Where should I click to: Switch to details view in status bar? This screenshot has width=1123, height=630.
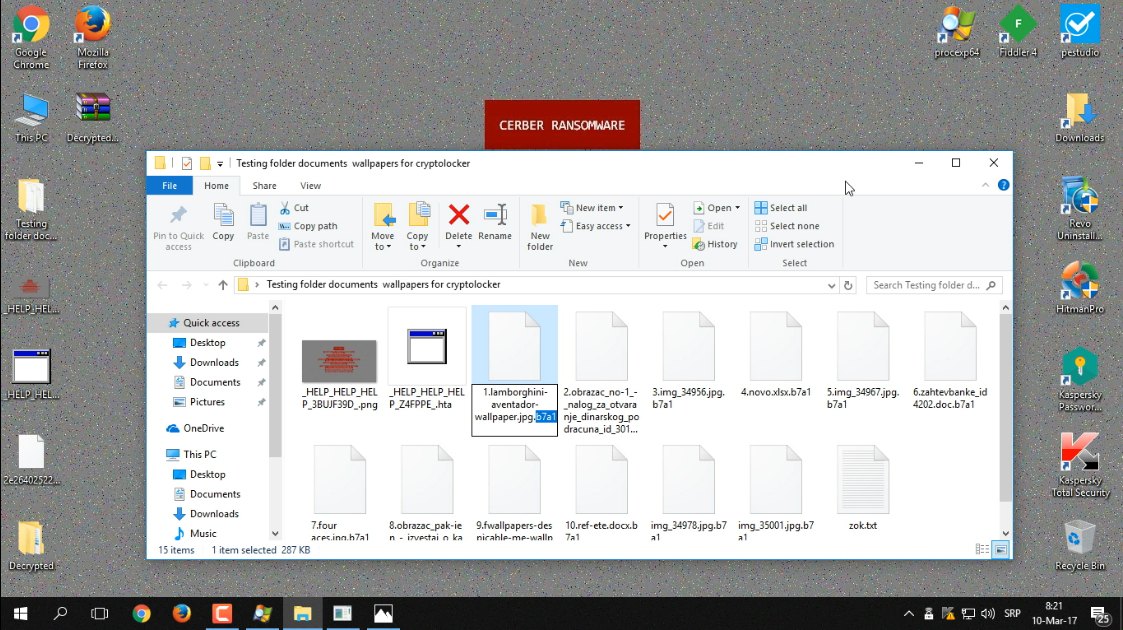click(983, 549)
